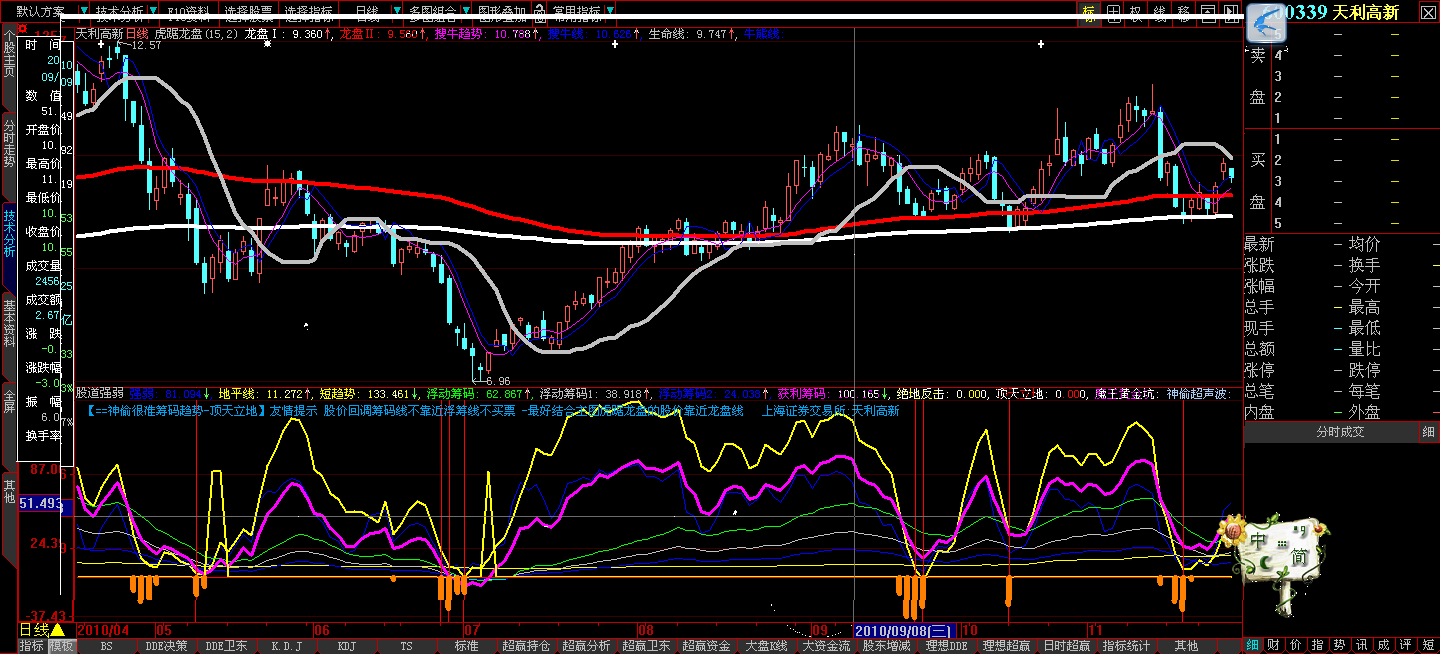Click the yellow triangle next to 日线
Screen dimensions: 1440x654
click(x=58, y=630)
